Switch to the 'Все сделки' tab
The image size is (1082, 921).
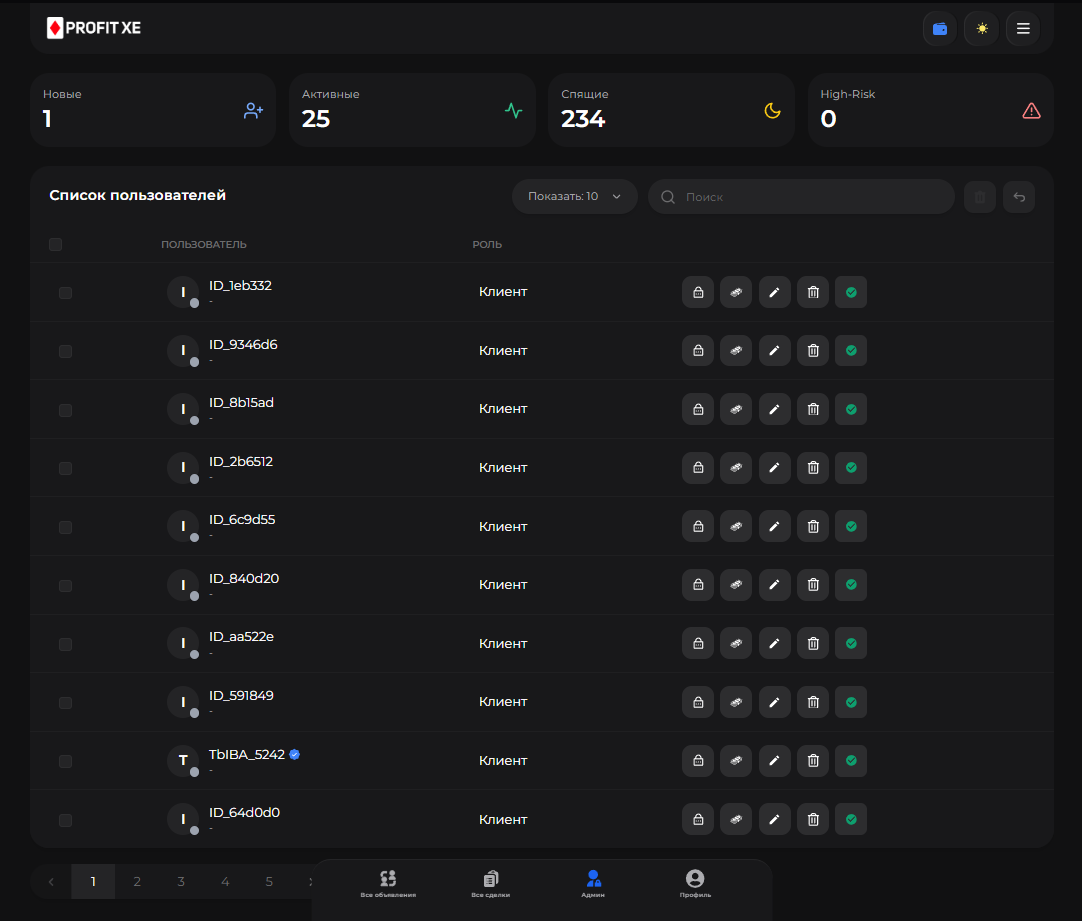coord(490,883)
